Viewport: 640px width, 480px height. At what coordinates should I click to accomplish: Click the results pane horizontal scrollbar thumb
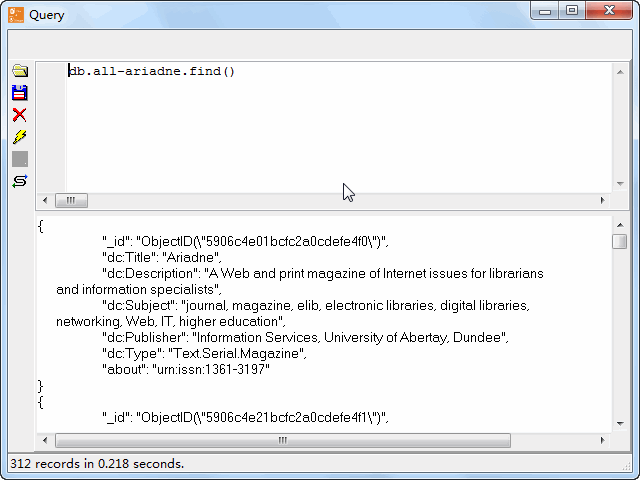[x=282, y=440]
